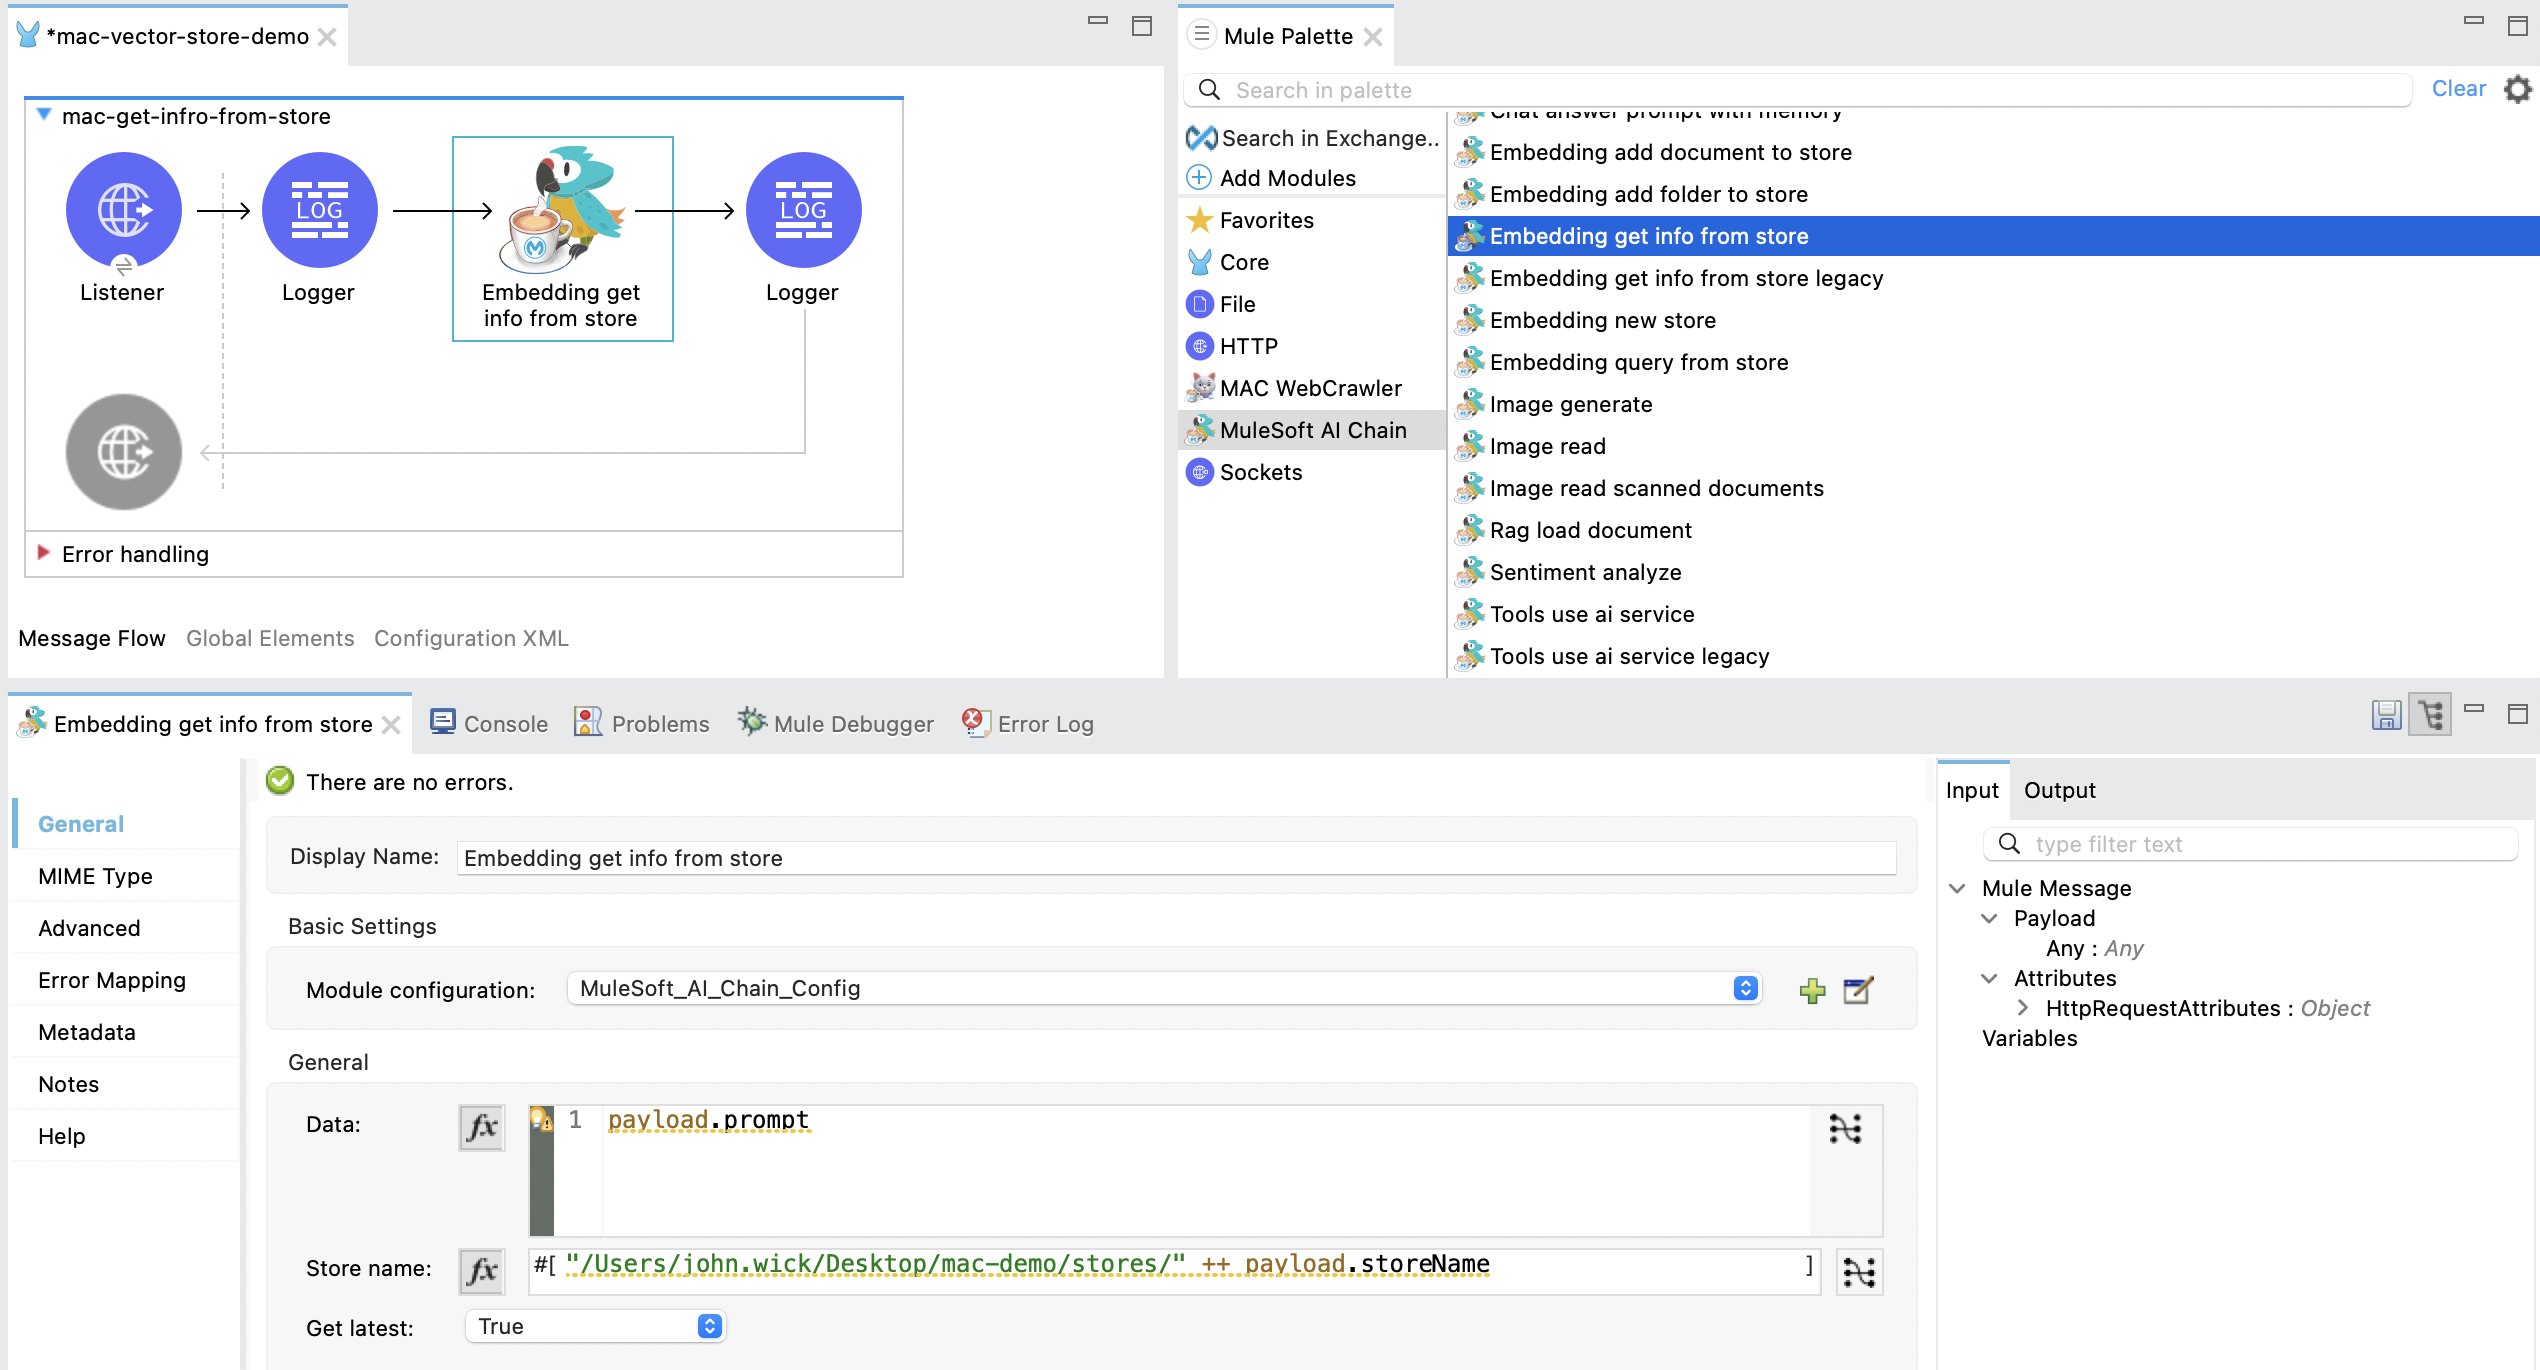Pick Sentiment analyze operation

click(x=1569, y=572)
